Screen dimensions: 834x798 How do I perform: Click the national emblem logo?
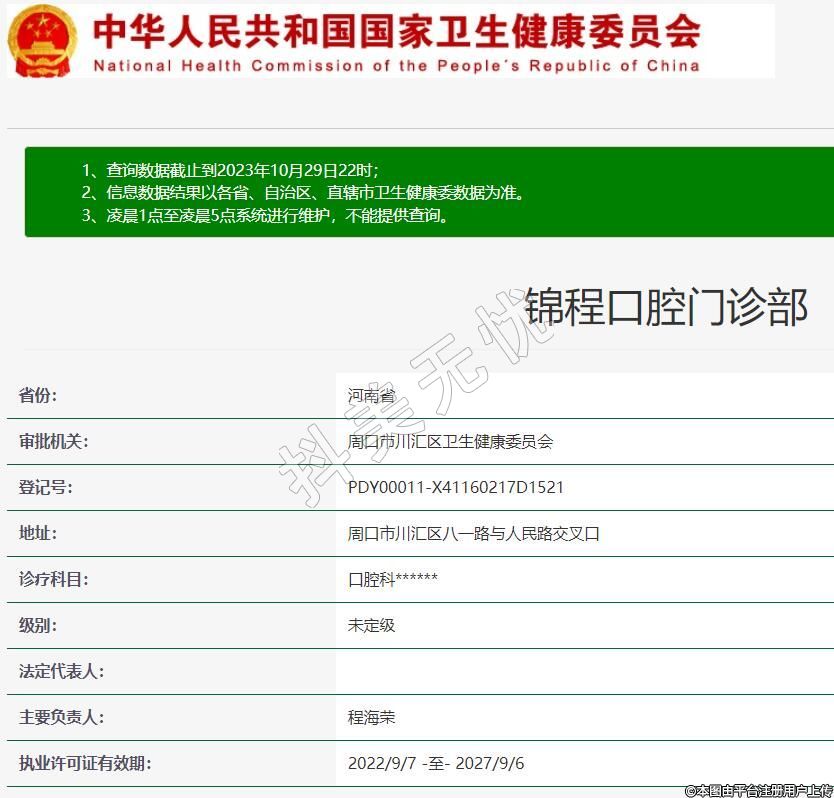(x=42, y=40)
